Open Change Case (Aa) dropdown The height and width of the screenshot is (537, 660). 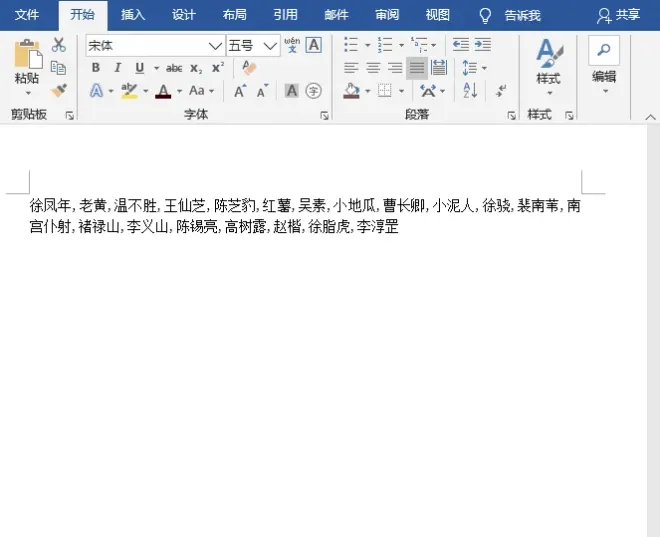coord(202,90)
